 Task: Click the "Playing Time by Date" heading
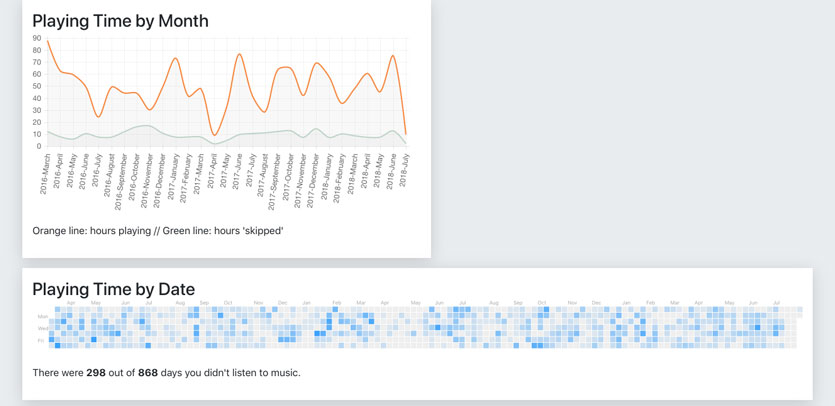(115, 289)
